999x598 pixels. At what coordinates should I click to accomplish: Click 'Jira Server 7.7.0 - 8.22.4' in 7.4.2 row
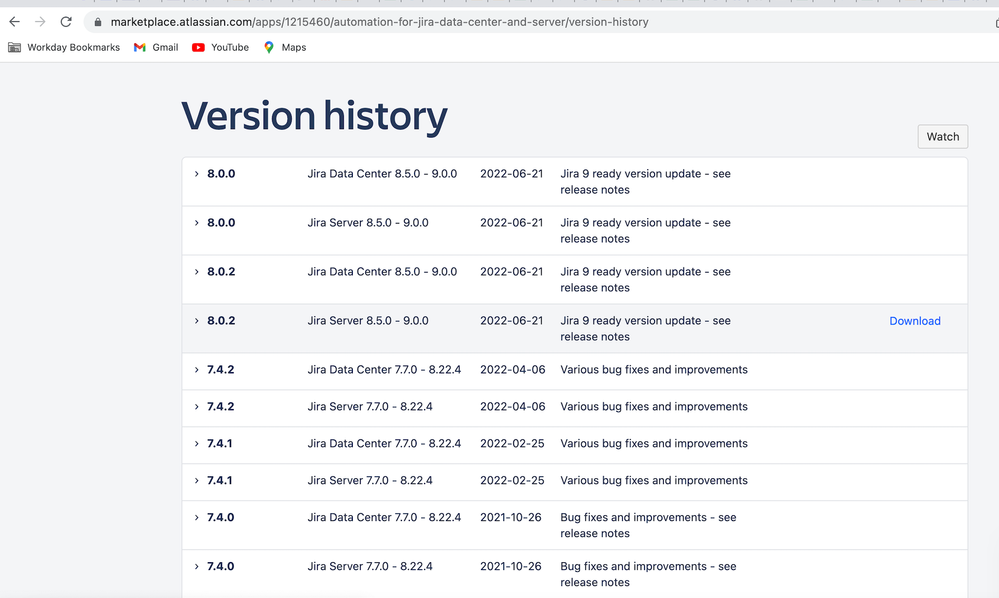tap(370, 407)
